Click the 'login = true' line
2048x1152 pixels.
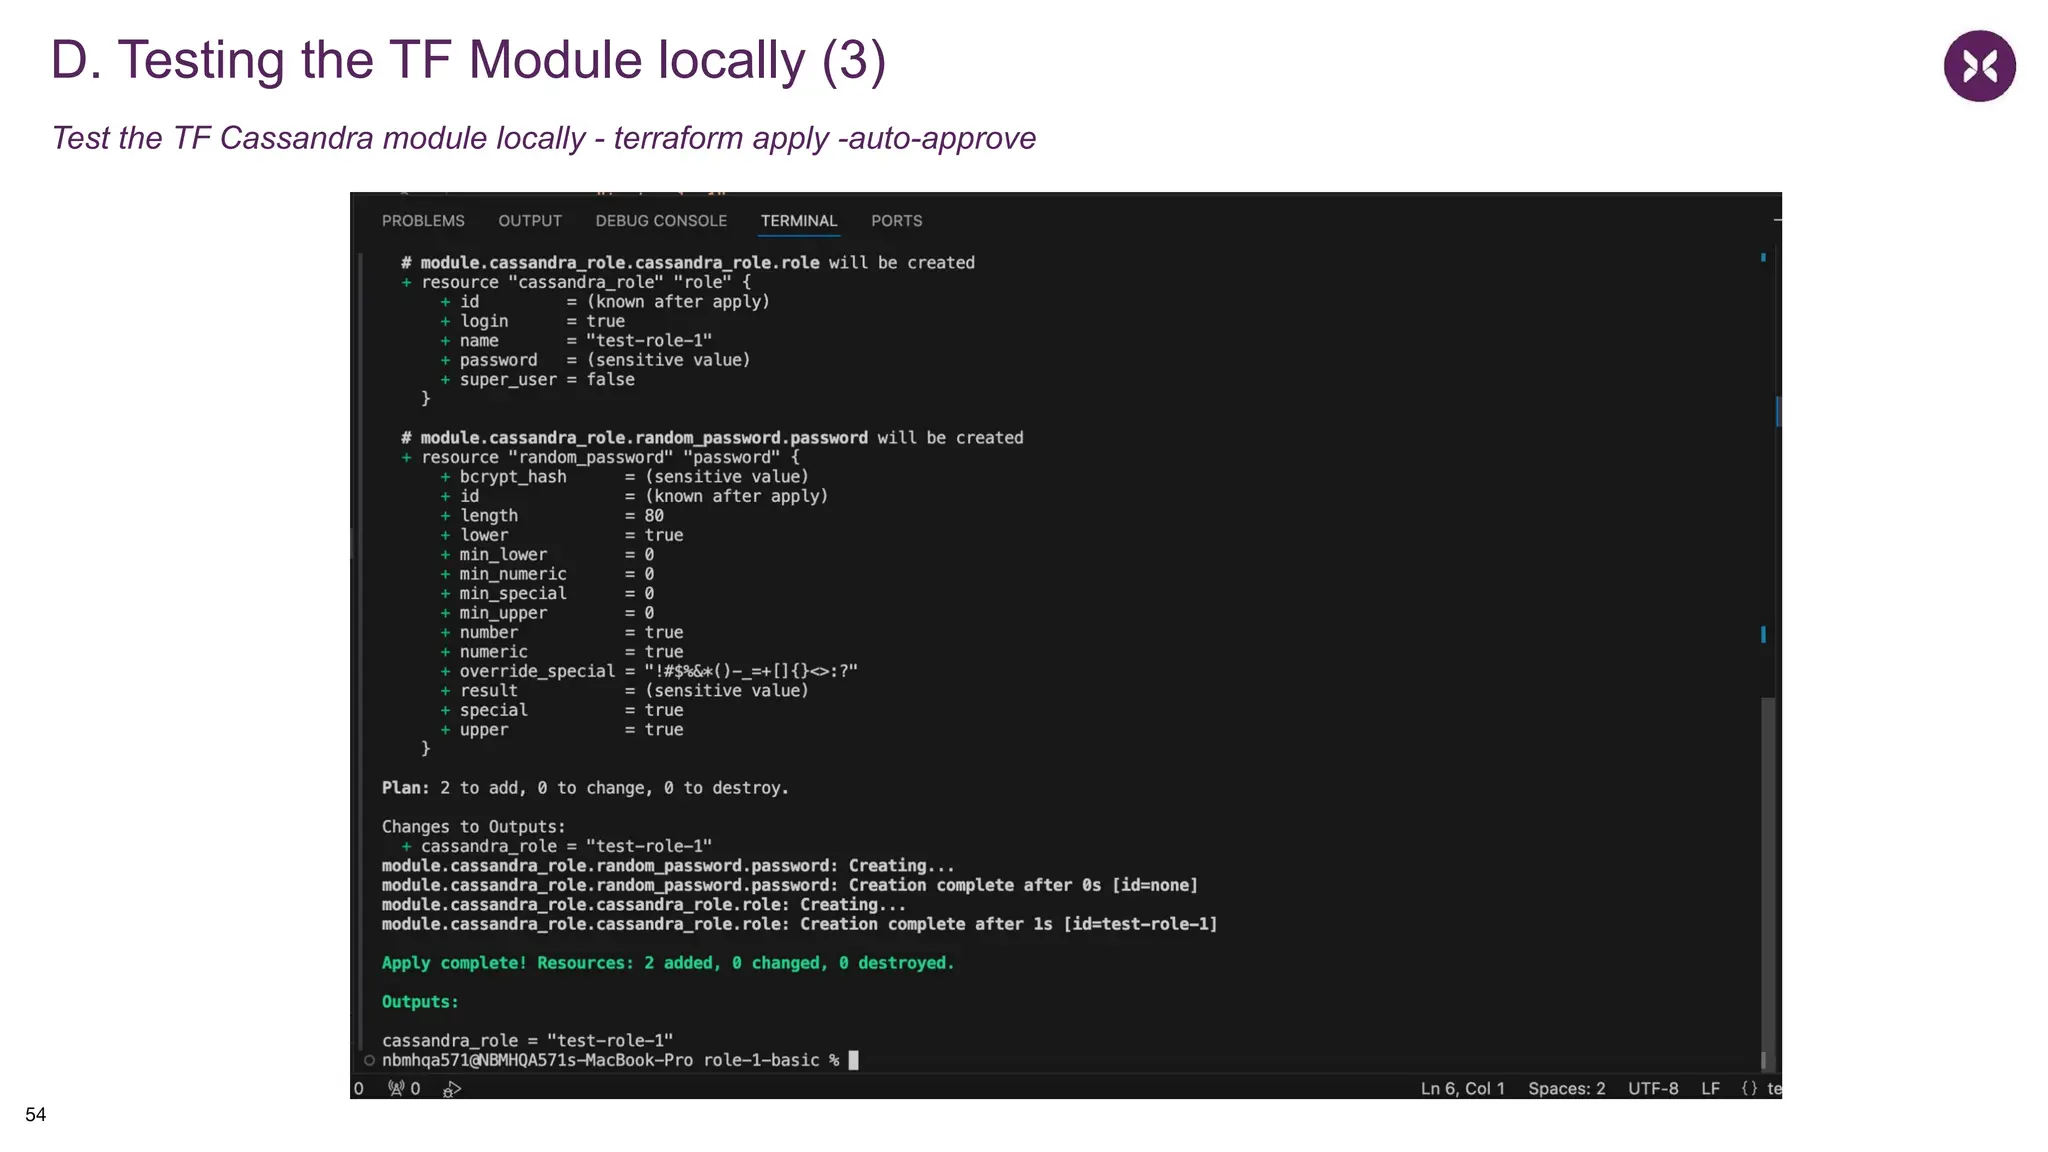point(532,321)
